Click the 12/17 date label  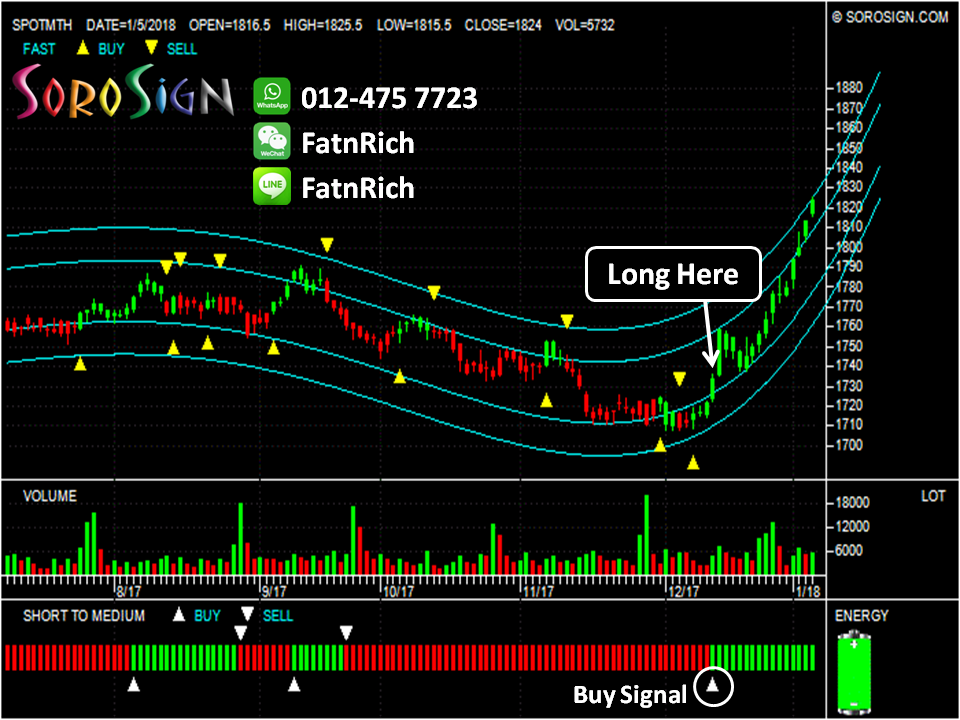683,591
